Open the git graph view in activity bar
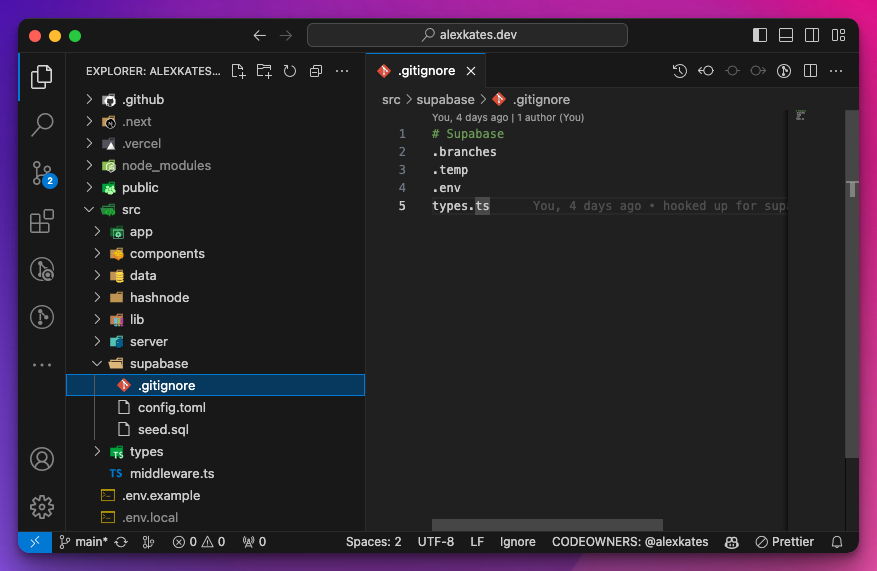 click(42, 317)
